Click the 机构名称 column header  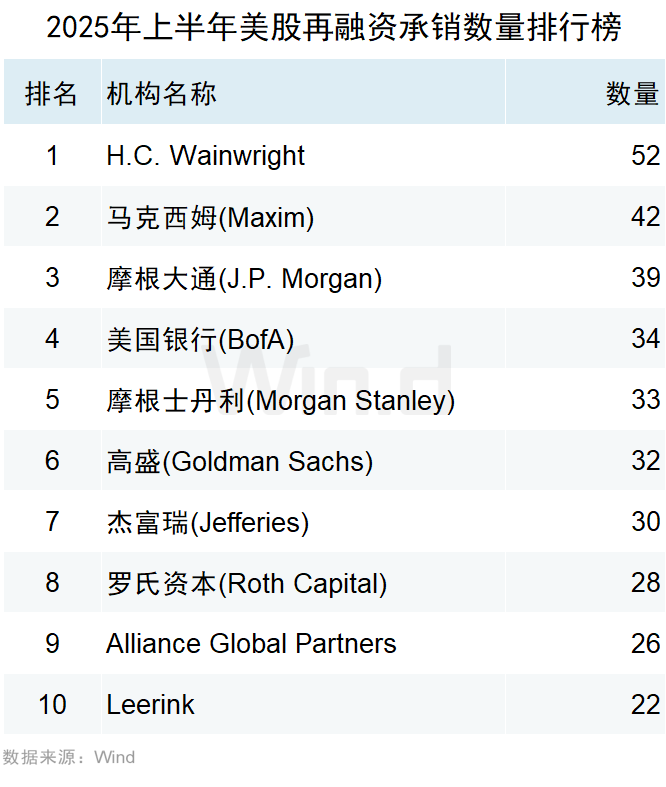tap(161, 94)
